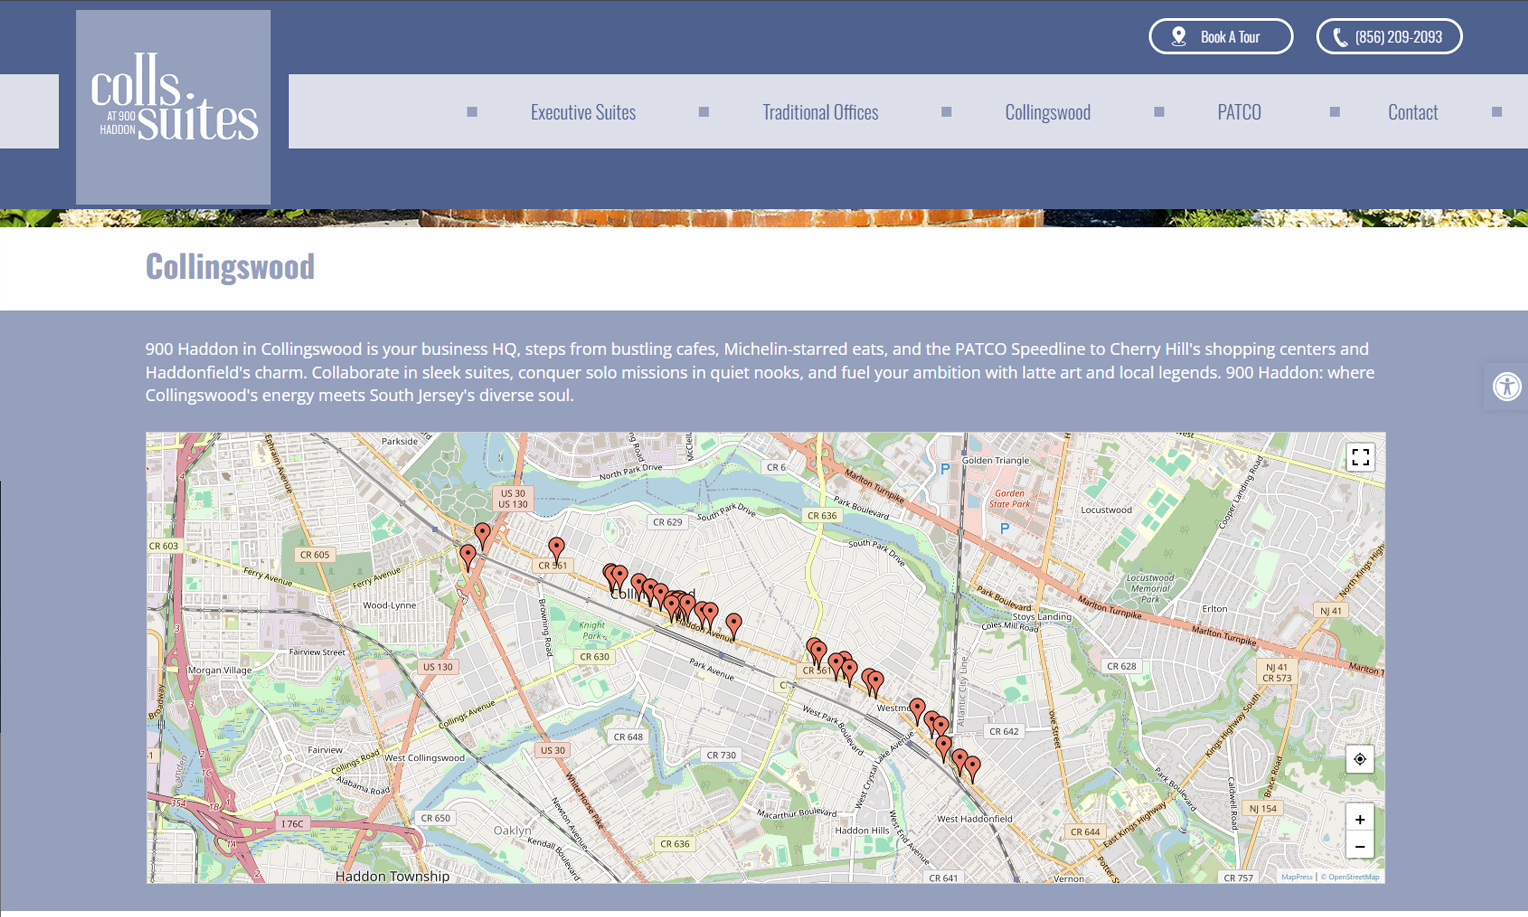Click the leftmost map pin near US 130
1528x917 pixels.
pos(468,556)
